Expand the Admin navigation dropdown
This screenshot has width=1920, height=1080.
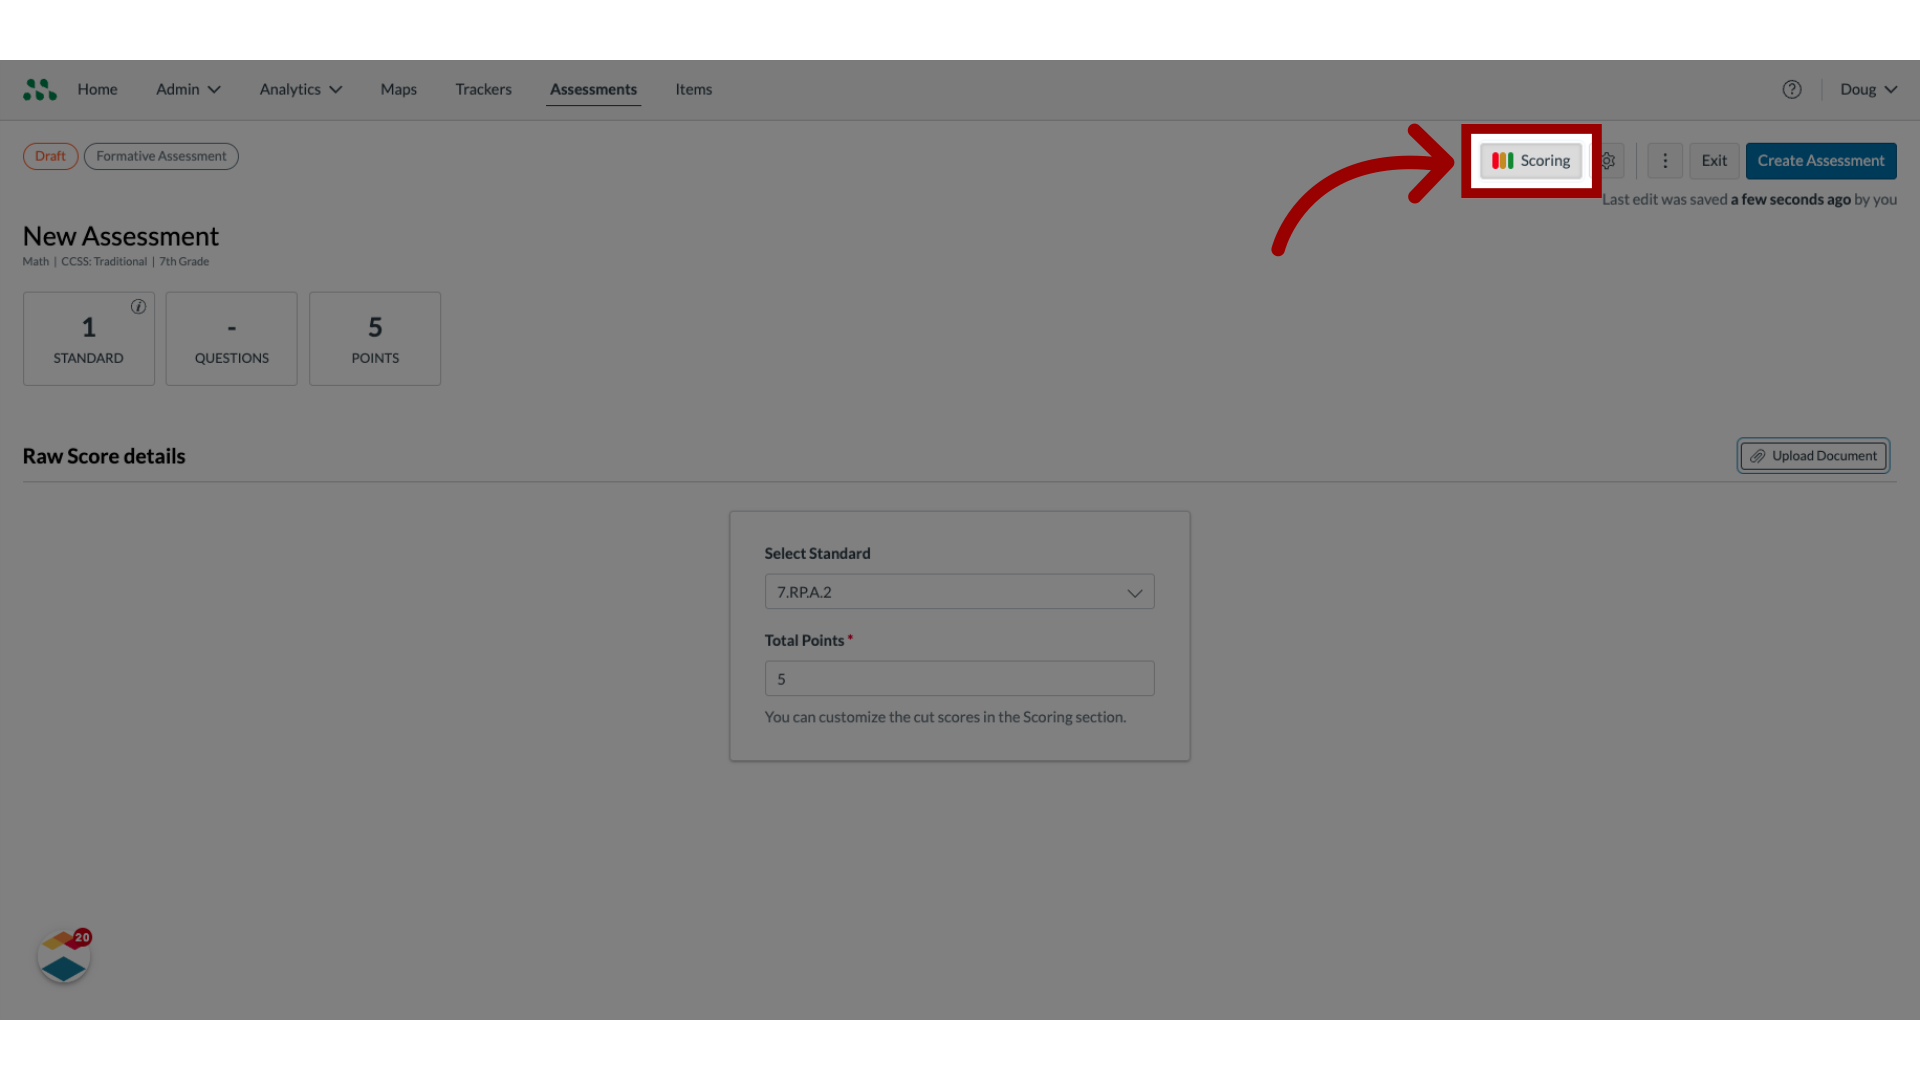186,88
